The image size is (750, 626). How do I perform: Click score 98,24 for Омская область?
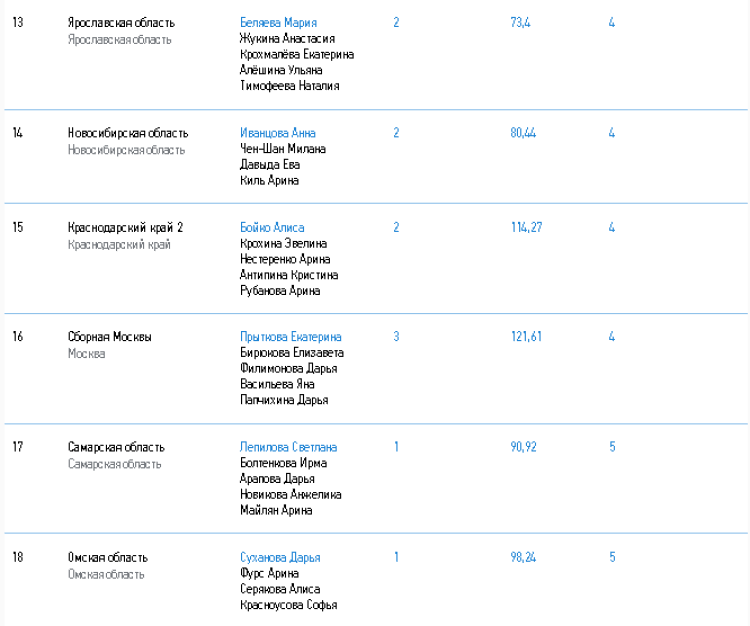[523, 557]
